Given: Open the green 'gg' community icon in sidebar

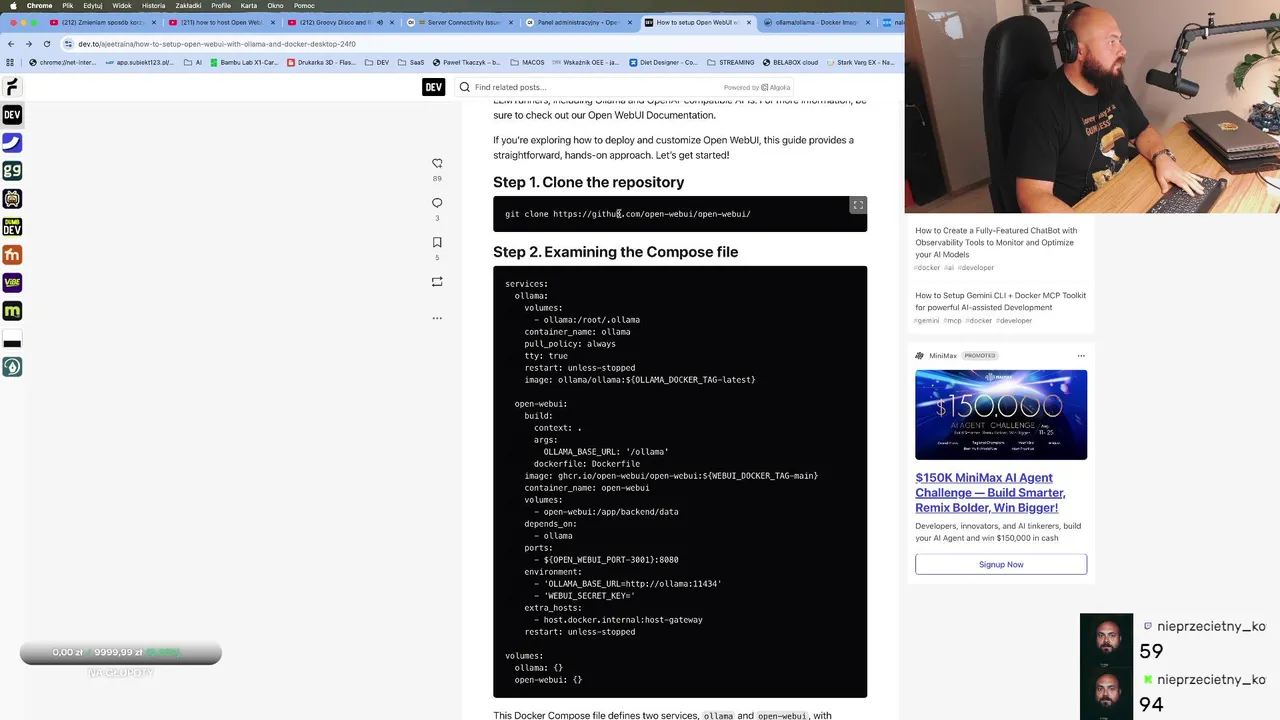Looking at the screenshot, I should tap(12, 171).
